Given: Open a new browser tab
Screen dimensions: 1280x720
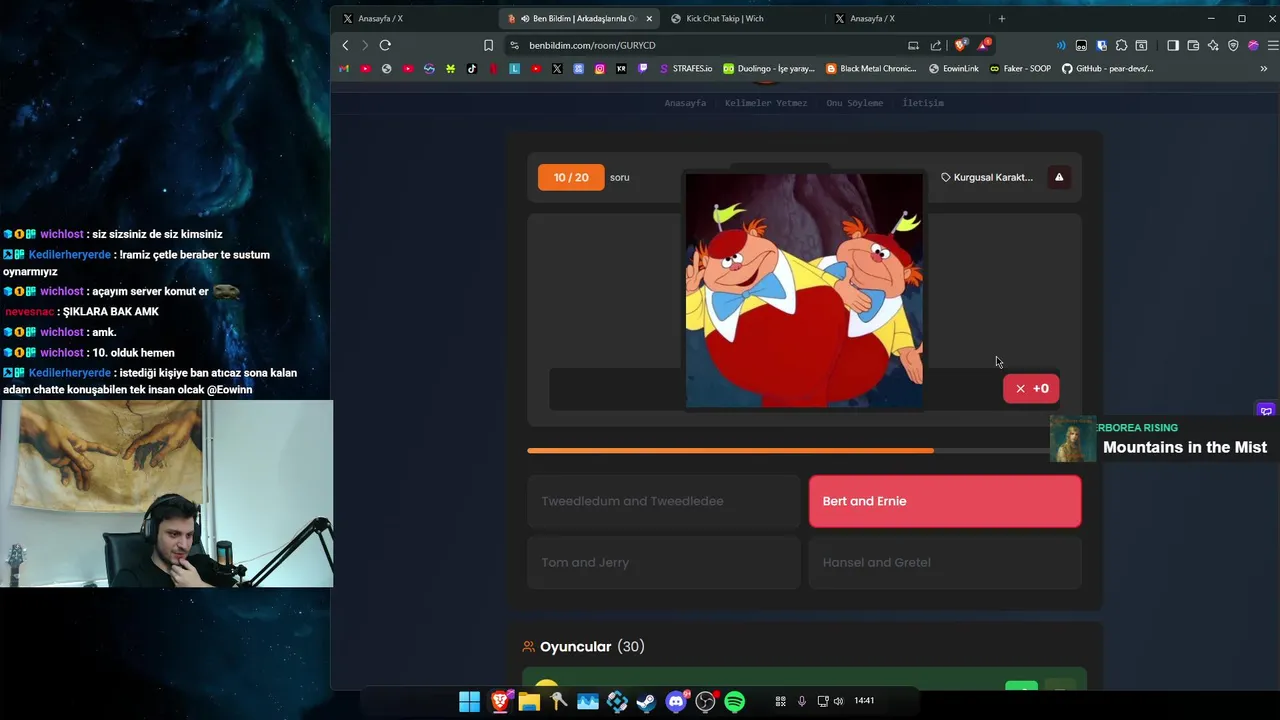Looking at the screenshot, I should [x=1002, y=18].
